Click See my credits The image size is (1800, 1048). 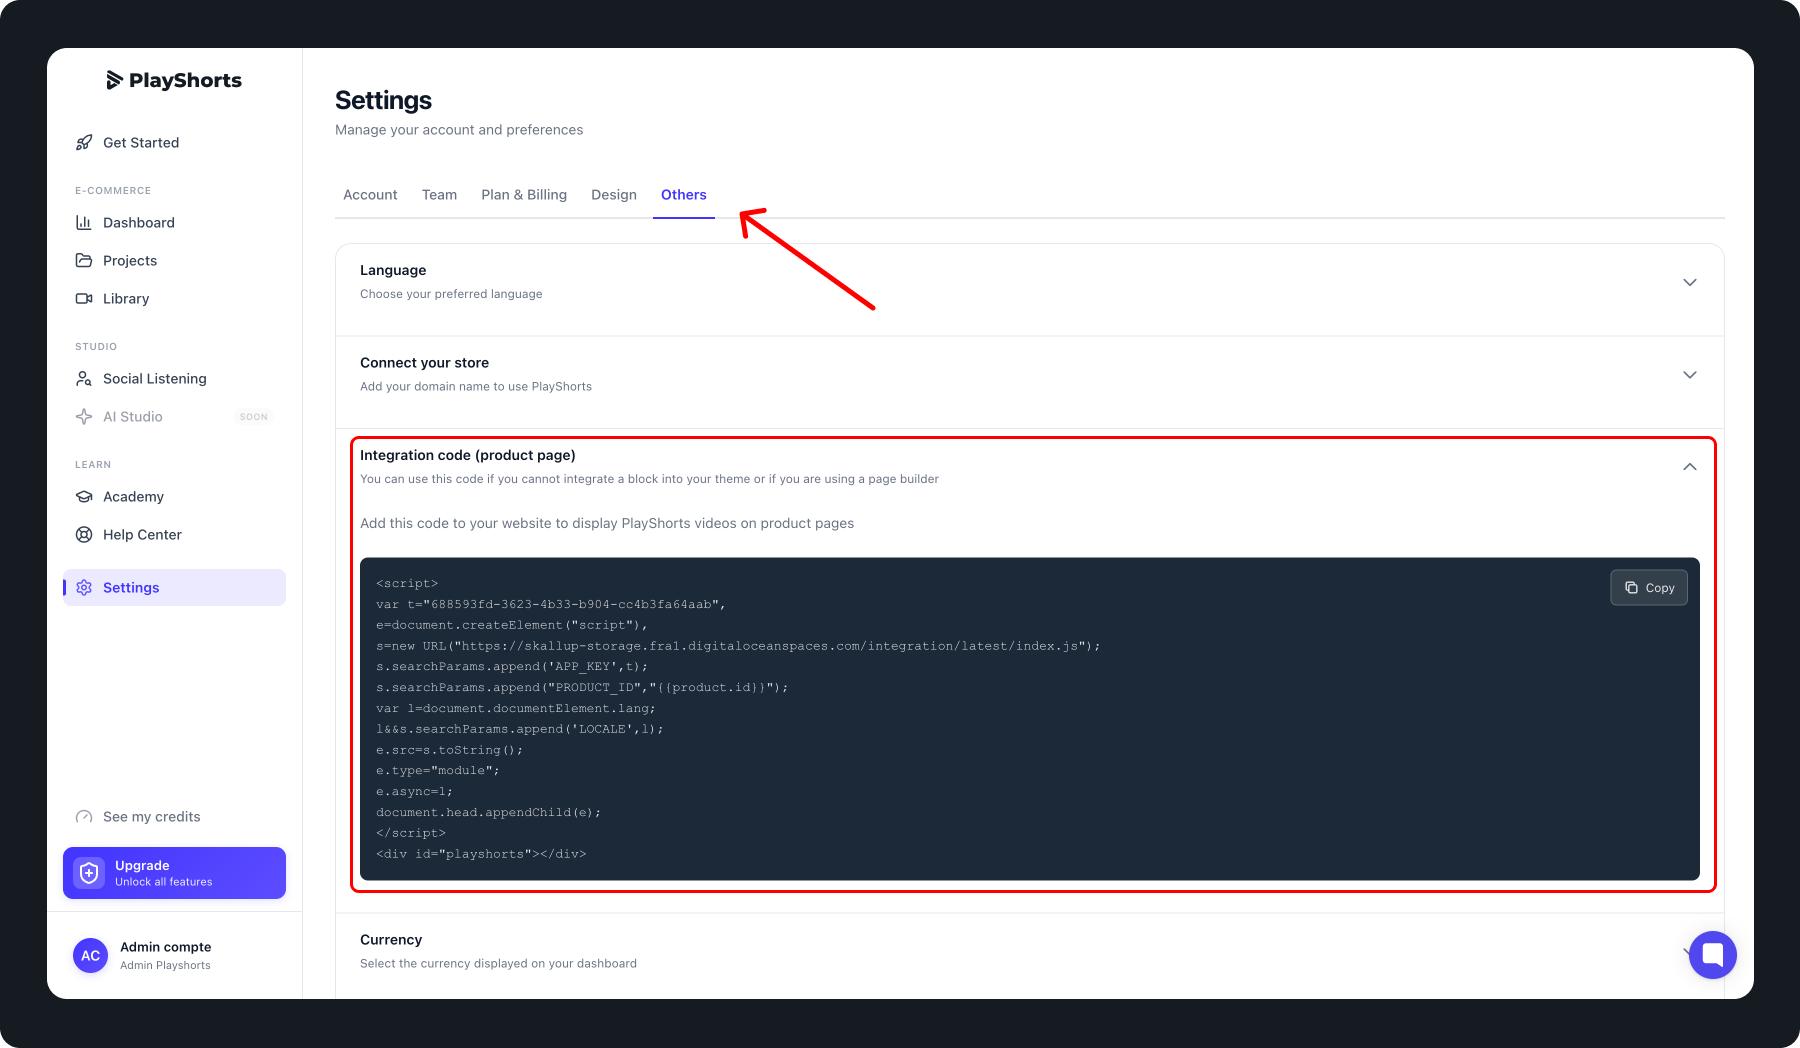(151, 816)
